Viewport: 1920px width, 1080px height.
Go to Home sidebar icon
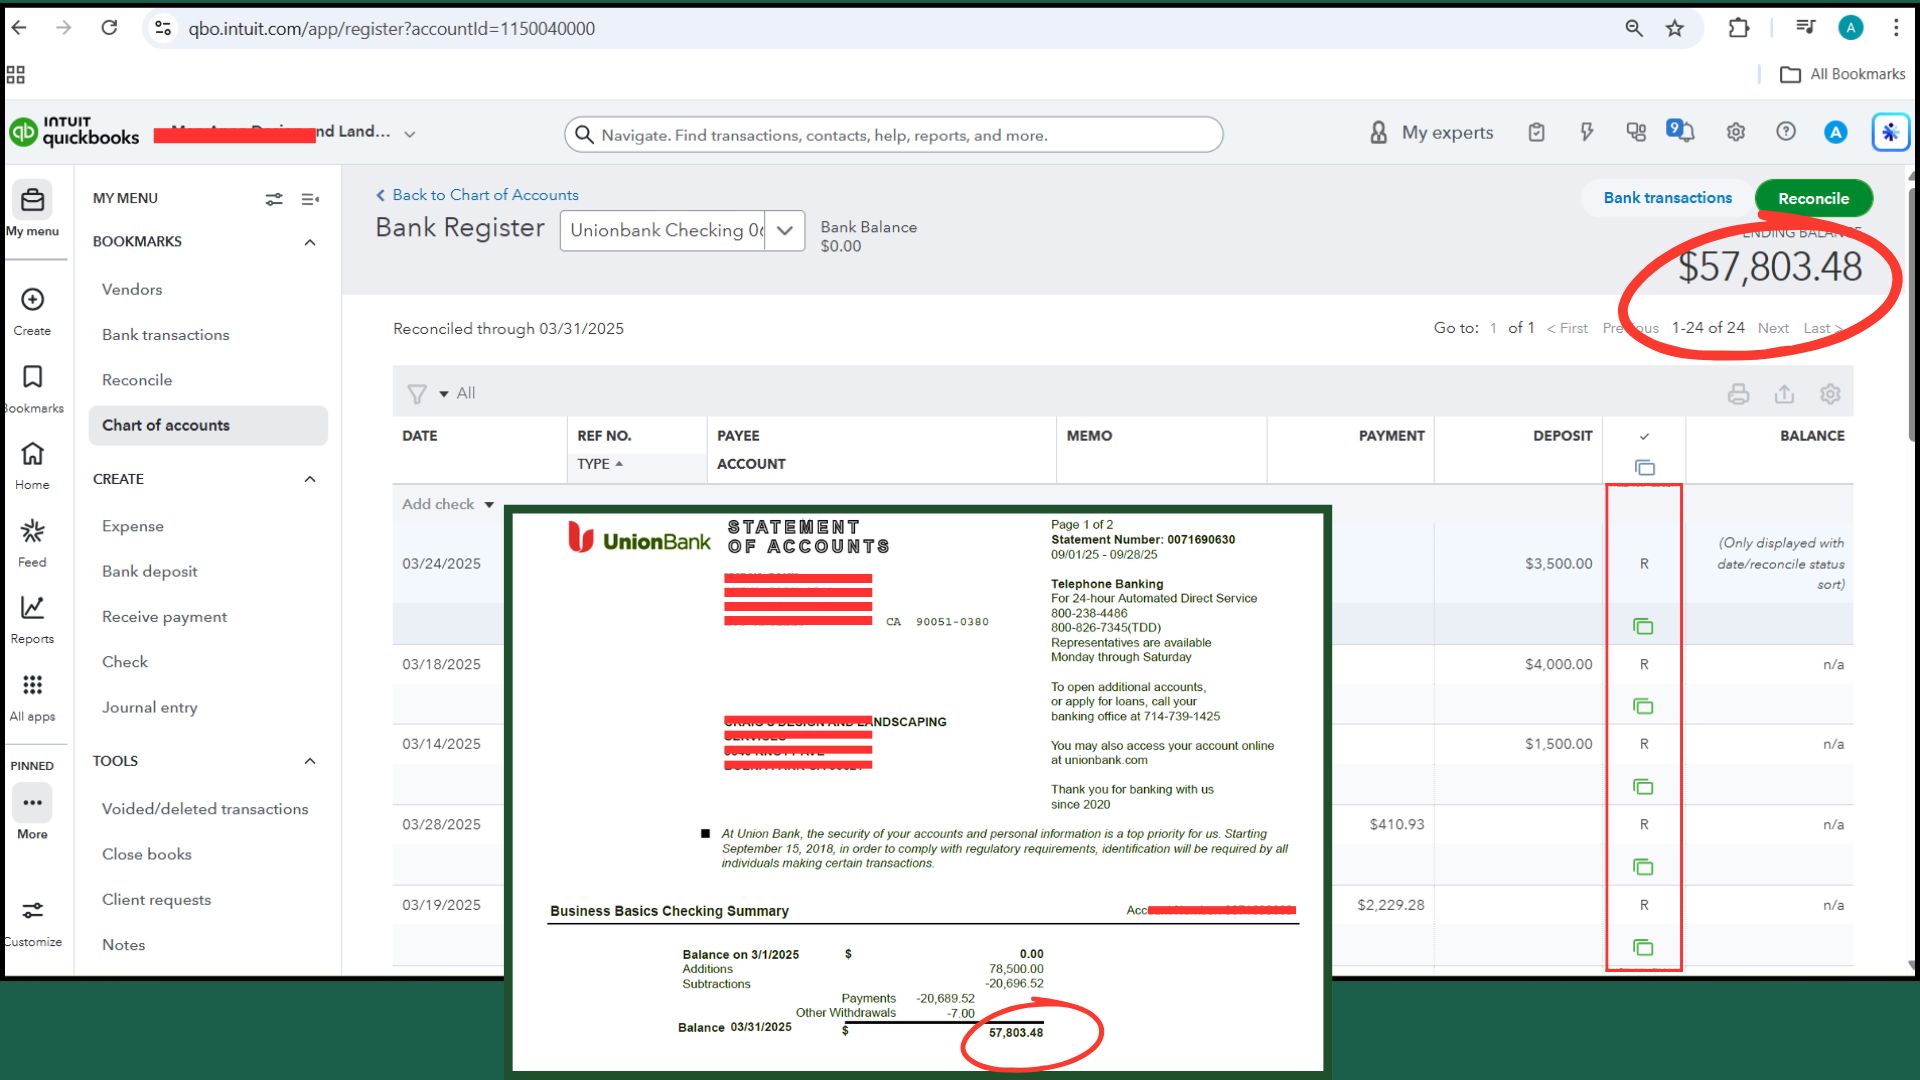point(32,454)
